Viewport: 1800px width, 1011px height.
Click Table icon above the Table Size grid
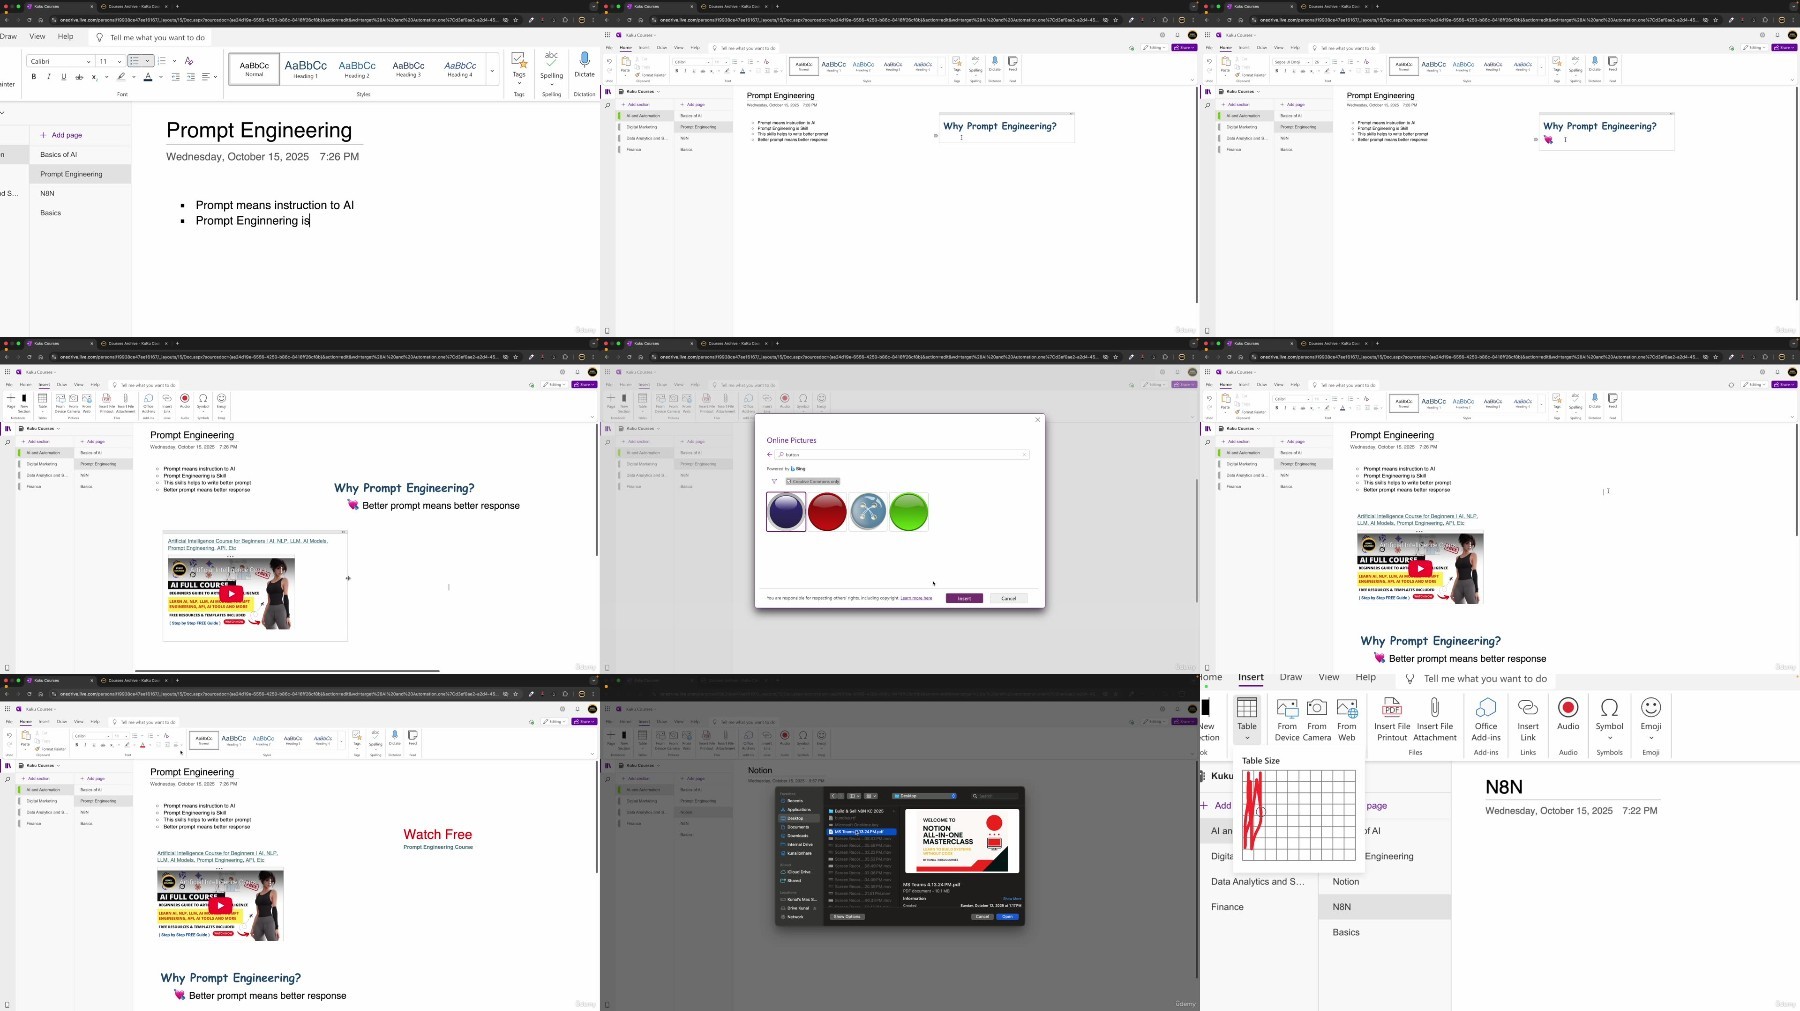click(x=1247, y=708)
